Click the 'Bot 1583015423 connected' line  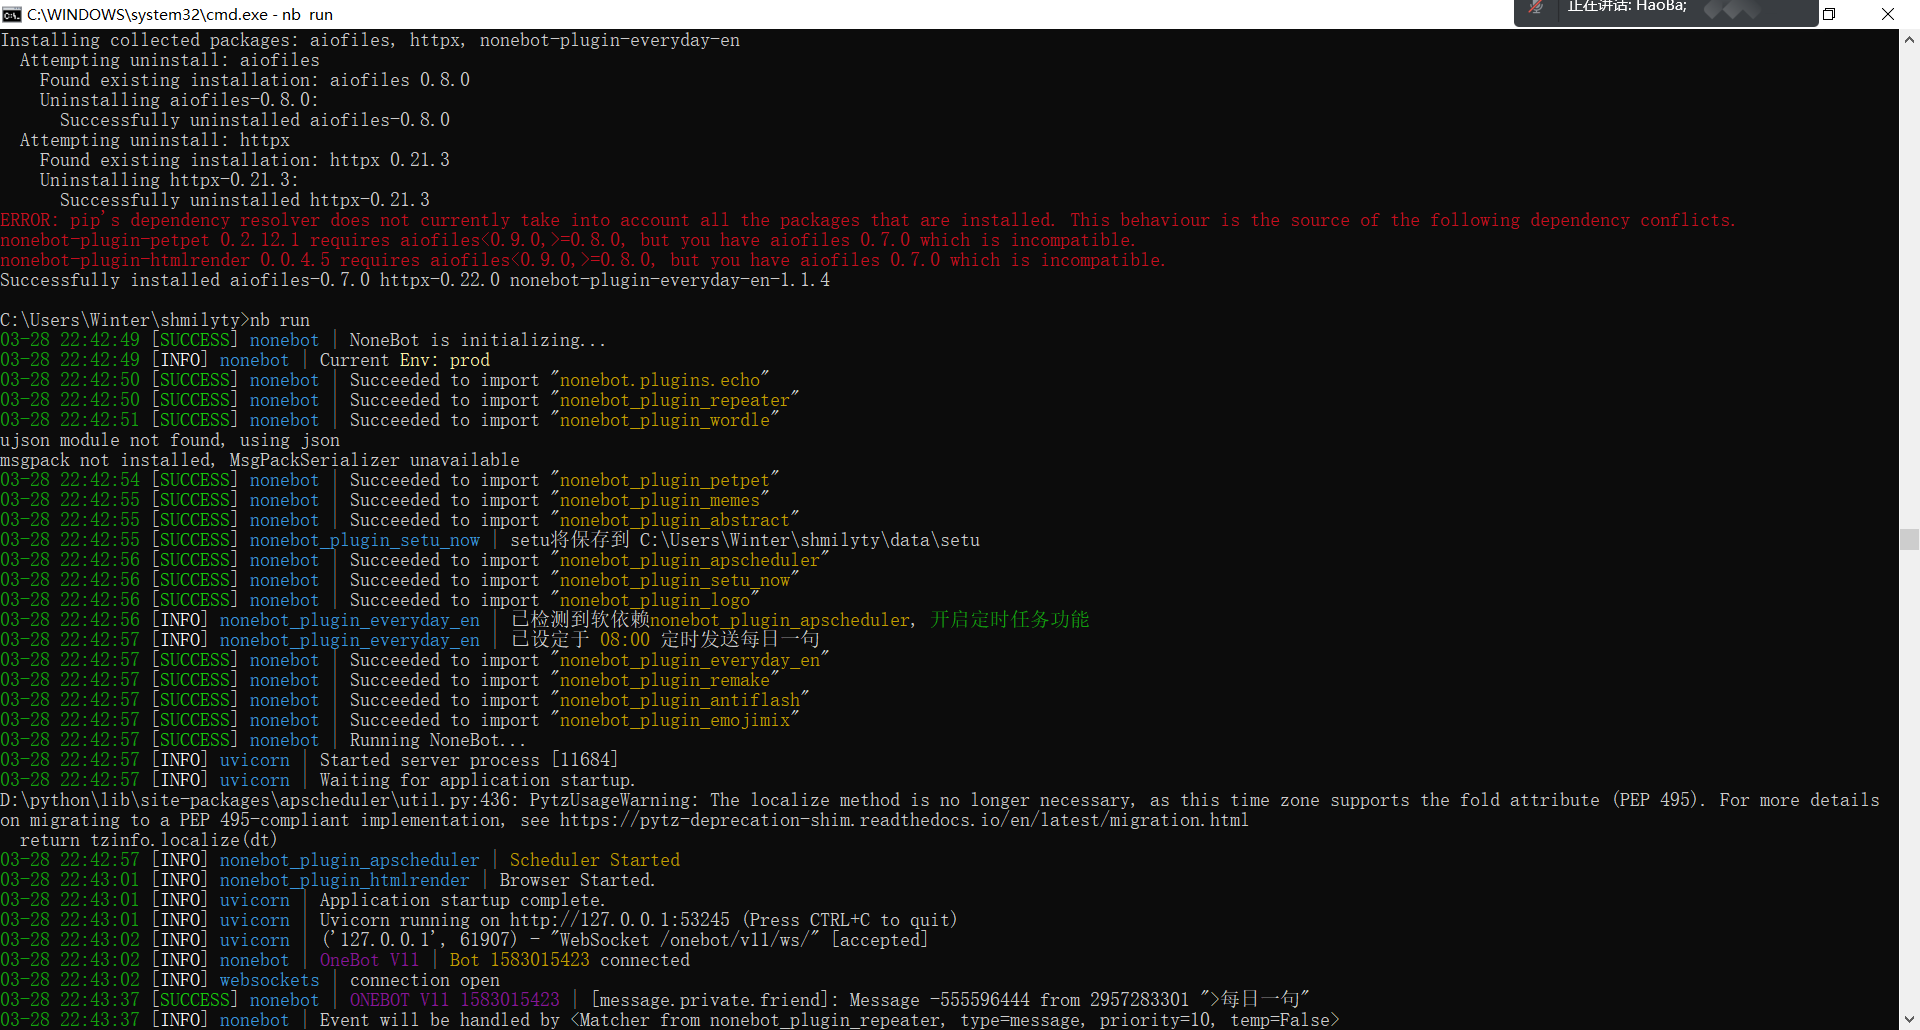(x=570, y=959)
